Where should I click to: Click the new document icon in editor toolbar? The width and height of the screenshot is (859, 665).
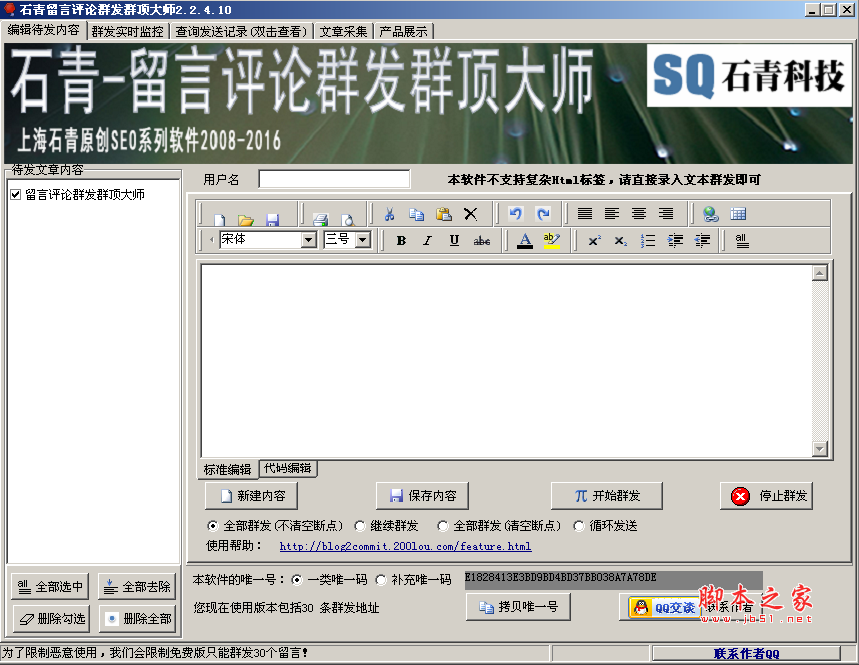point(220,220)
